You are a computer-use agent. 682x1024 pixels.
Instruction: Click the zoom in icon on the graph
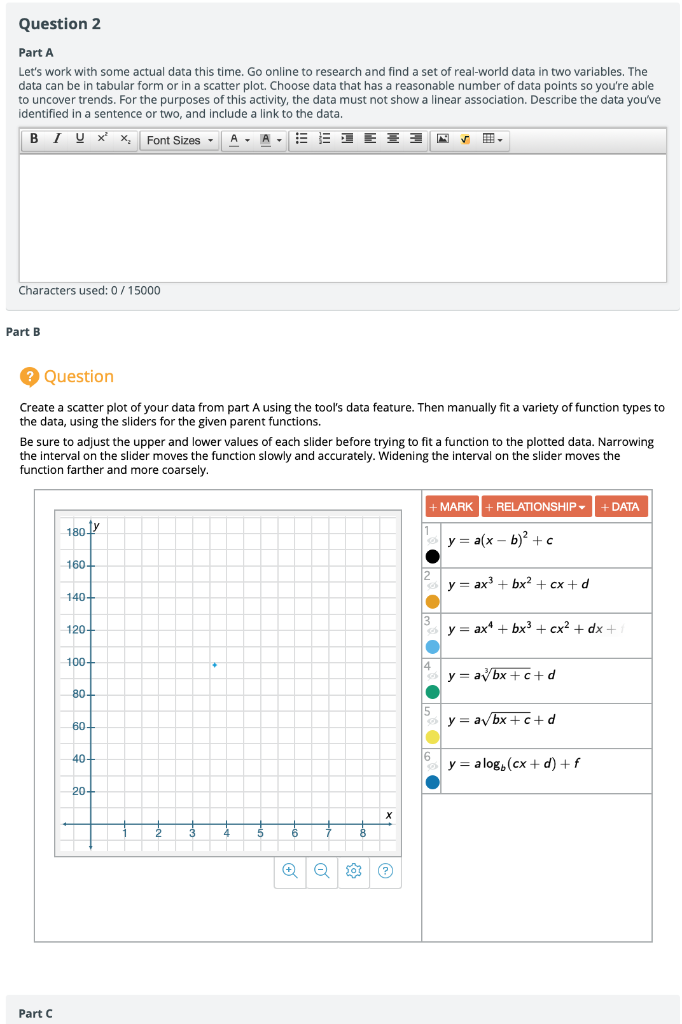tap(290, 871)
